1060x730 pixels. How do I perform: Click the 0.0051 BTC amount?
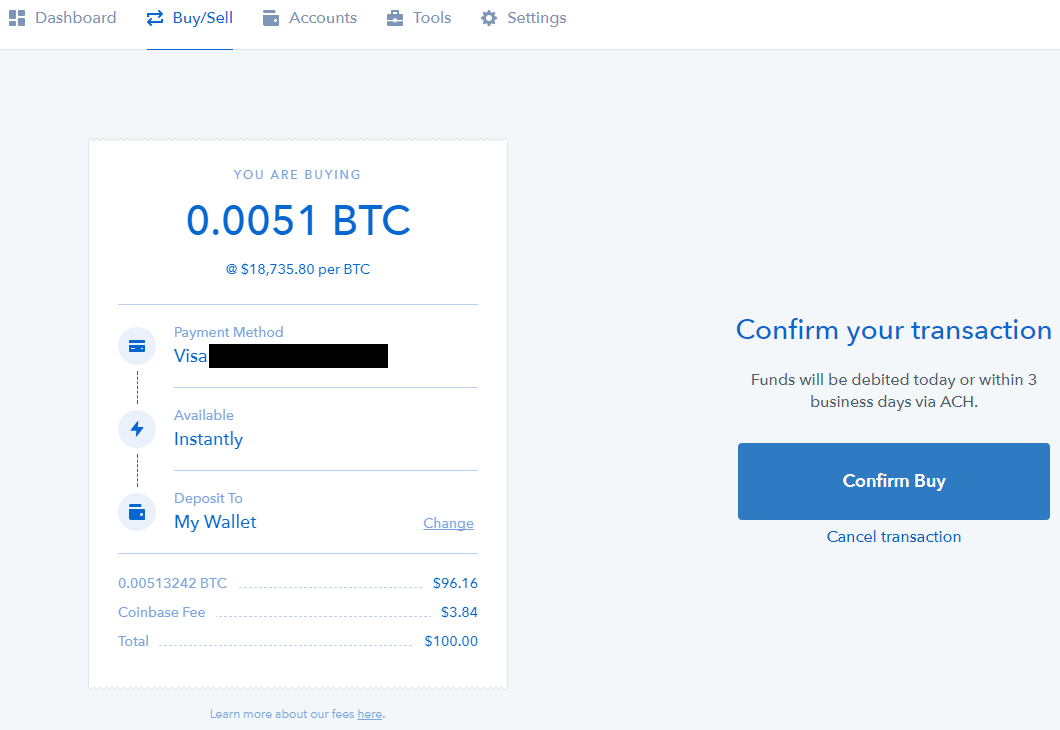point(298,220)
